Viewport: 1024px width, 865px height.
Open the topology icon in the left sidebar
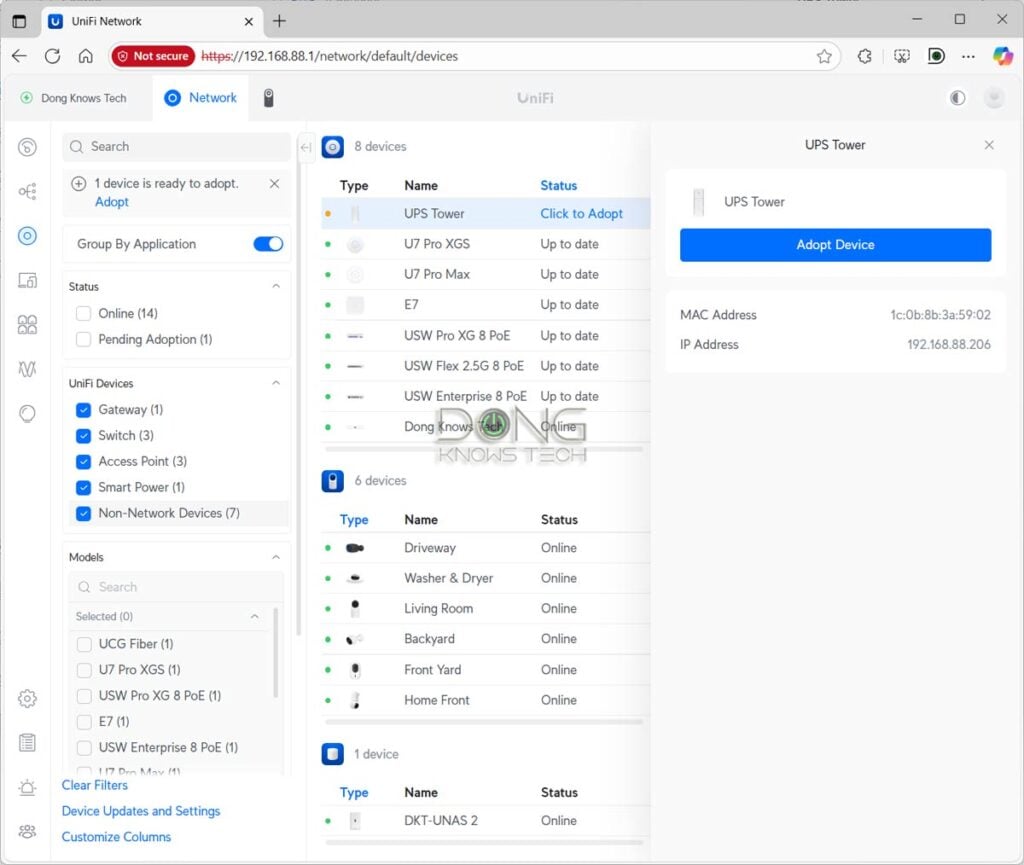click(x=27, y=191)
